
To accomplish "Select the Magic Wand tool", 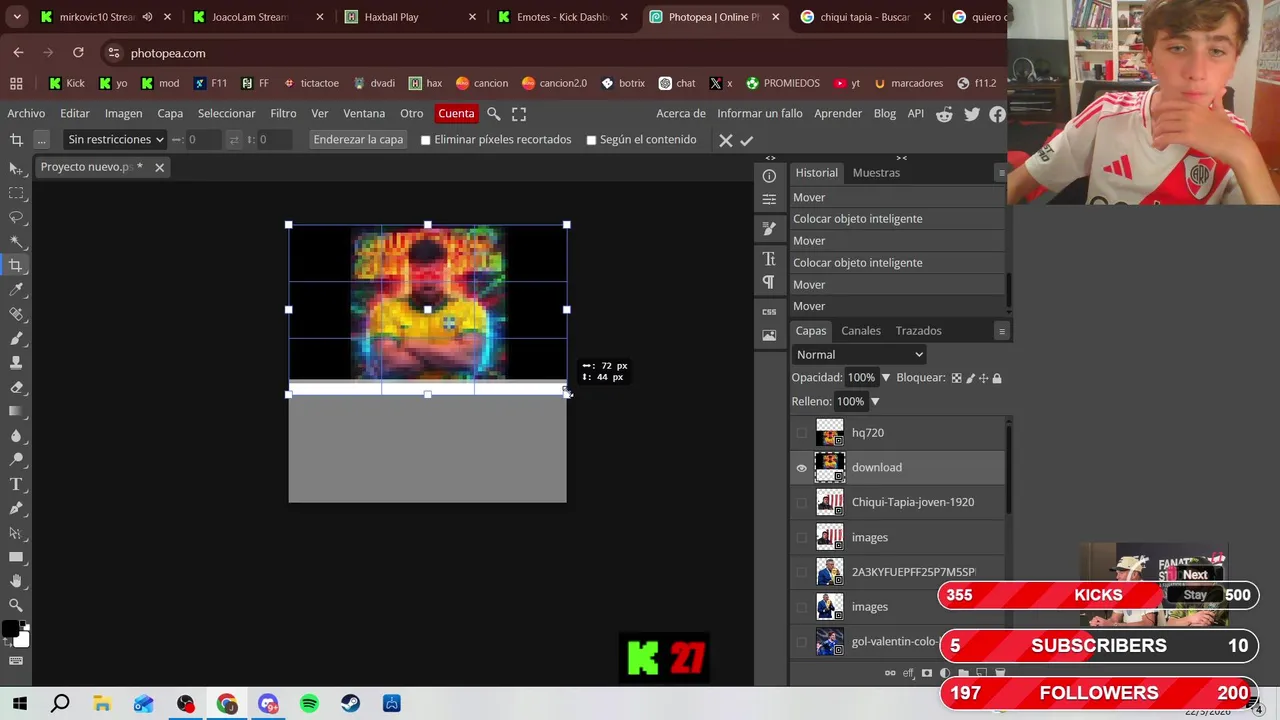I will (16, 241).
